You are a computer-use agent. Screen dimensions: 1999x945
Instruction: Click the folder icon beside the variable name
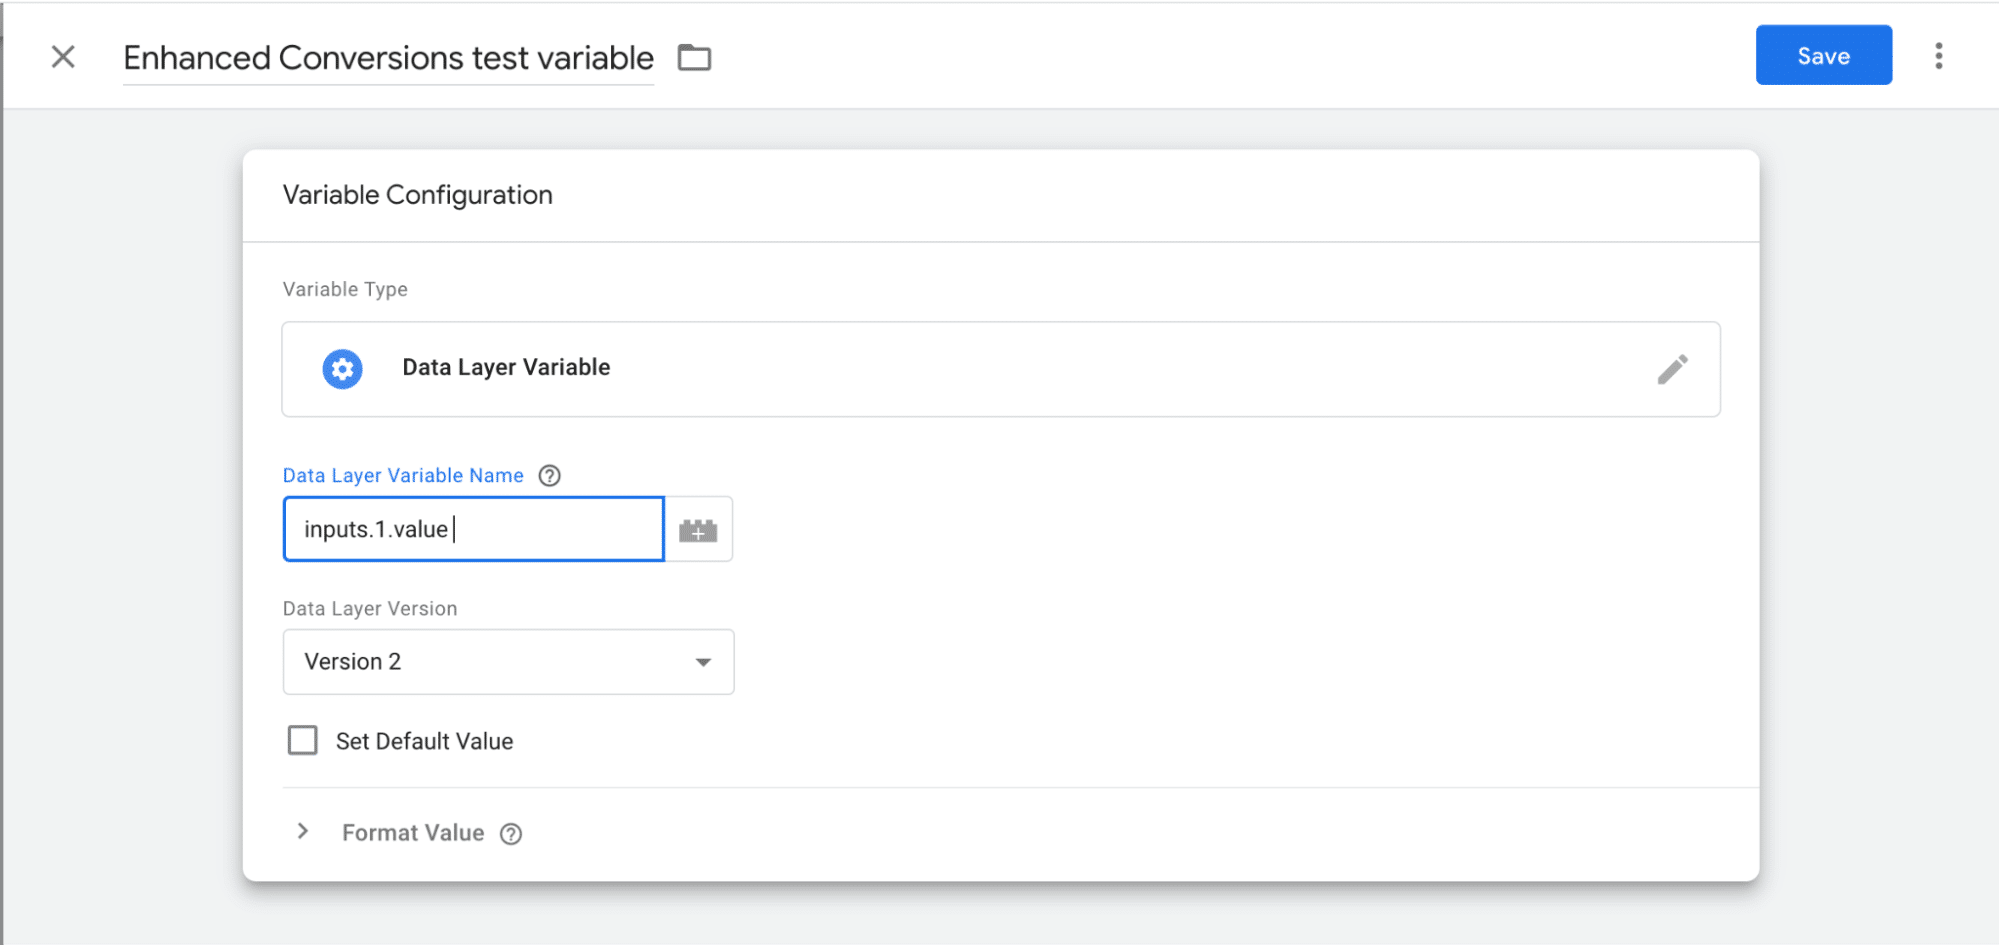(x=694, y=58)
